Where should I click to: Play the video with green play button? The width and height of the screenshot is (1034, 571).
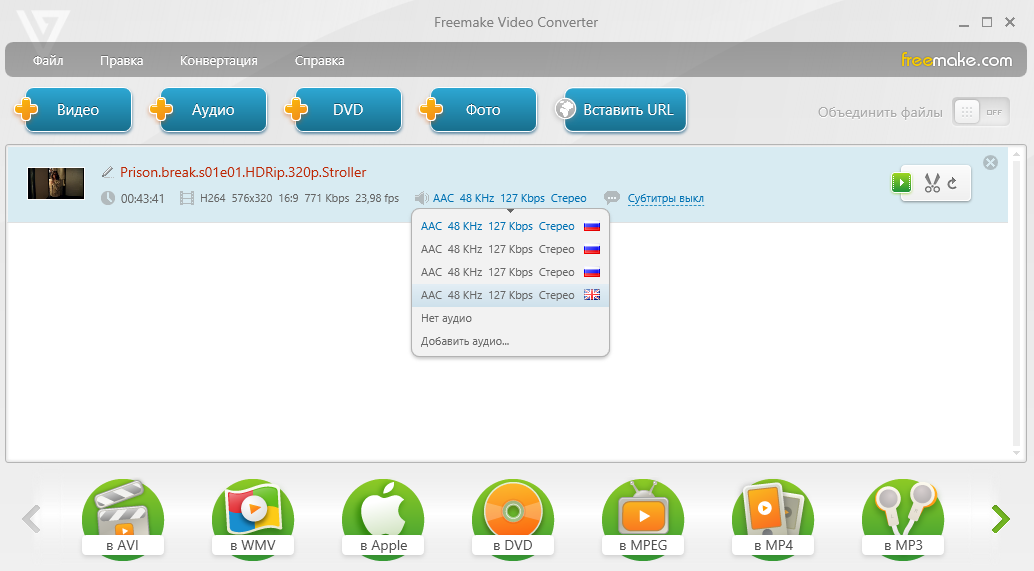tap(902, 183)
